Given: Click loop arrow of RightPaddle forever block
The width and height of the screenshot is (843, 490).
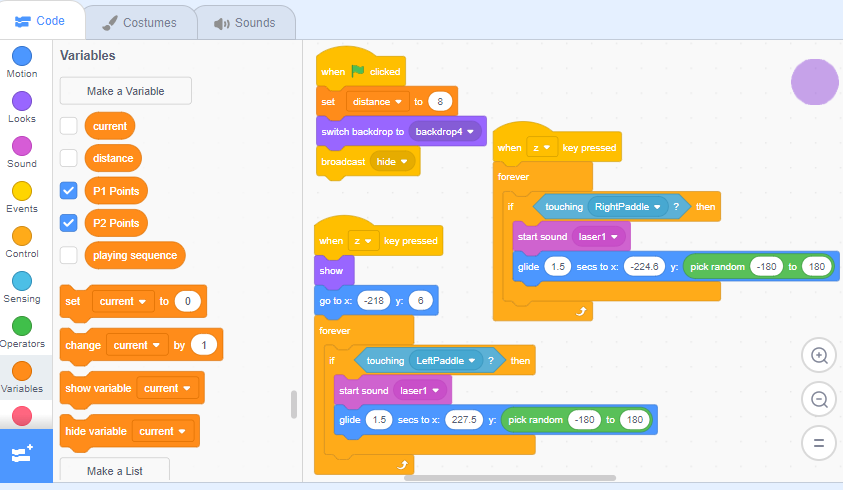Looking at the screenshot, I should [581, 311].
